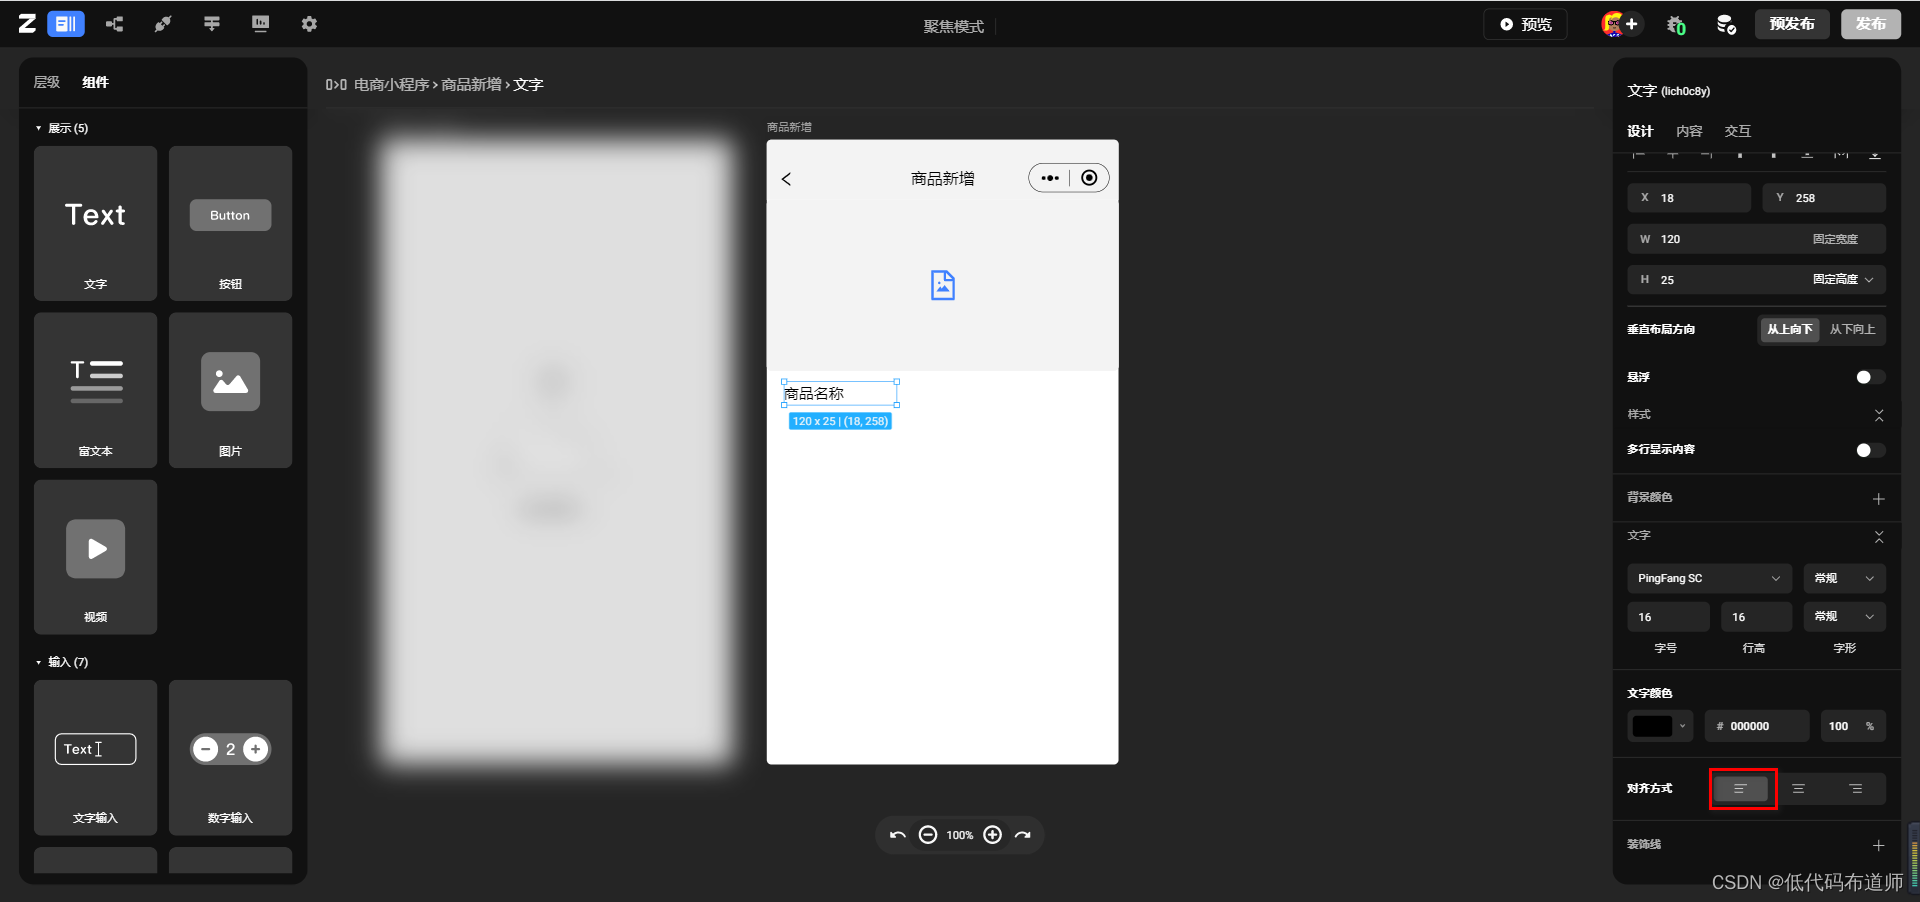
Task: Open the 字形 style dropdown
Action: (1844, 617)
